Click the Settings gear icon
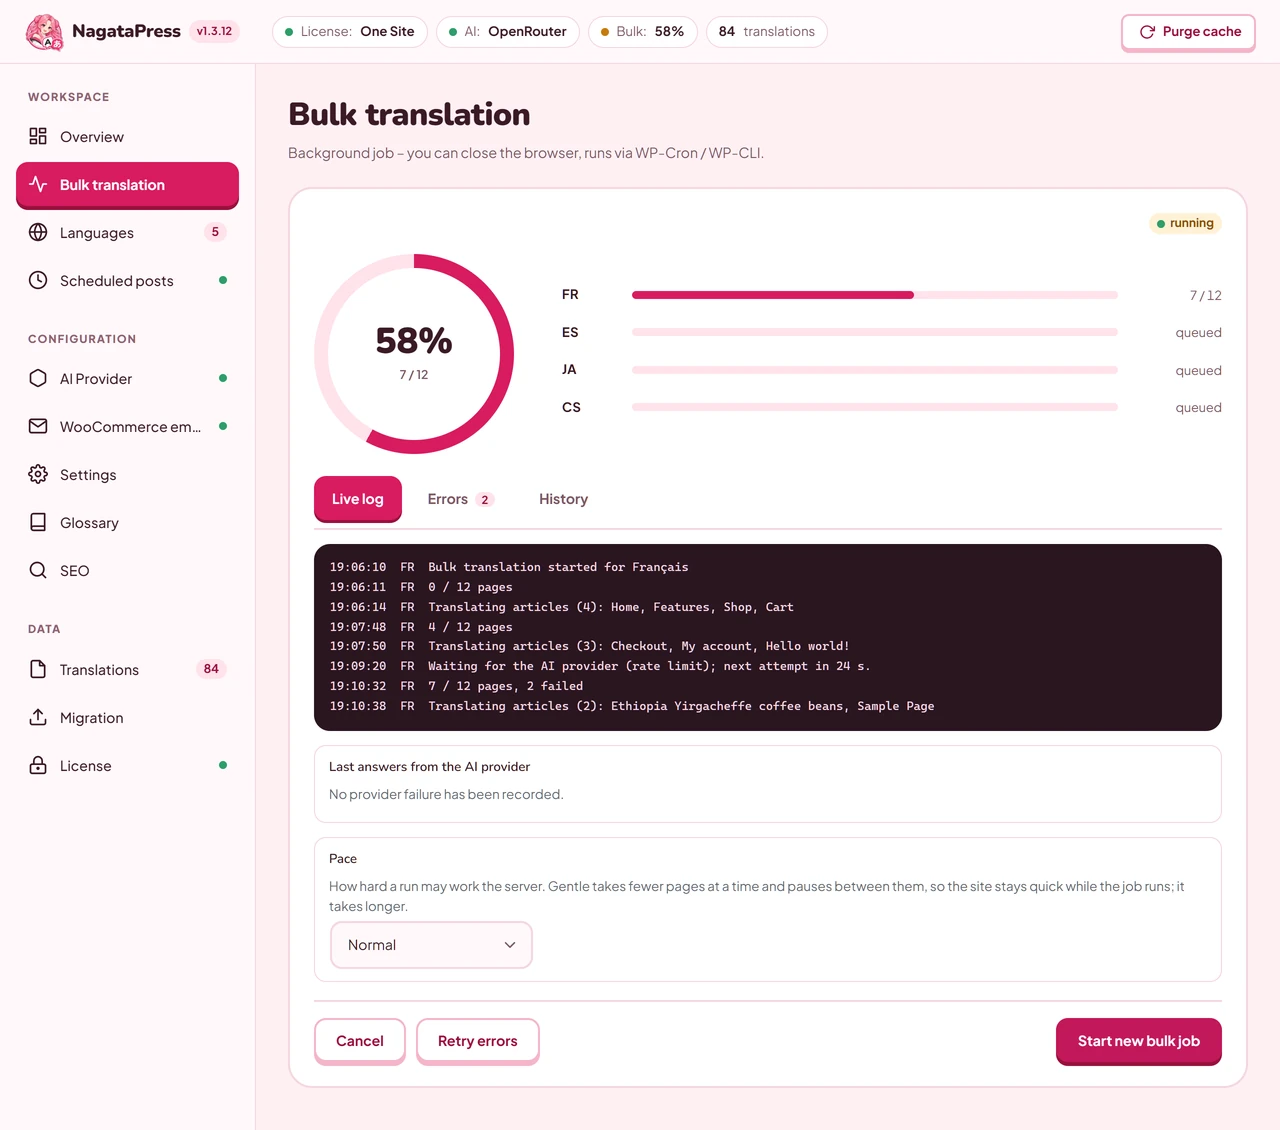Screen dimensions: 1280x1130 [38, 474]
